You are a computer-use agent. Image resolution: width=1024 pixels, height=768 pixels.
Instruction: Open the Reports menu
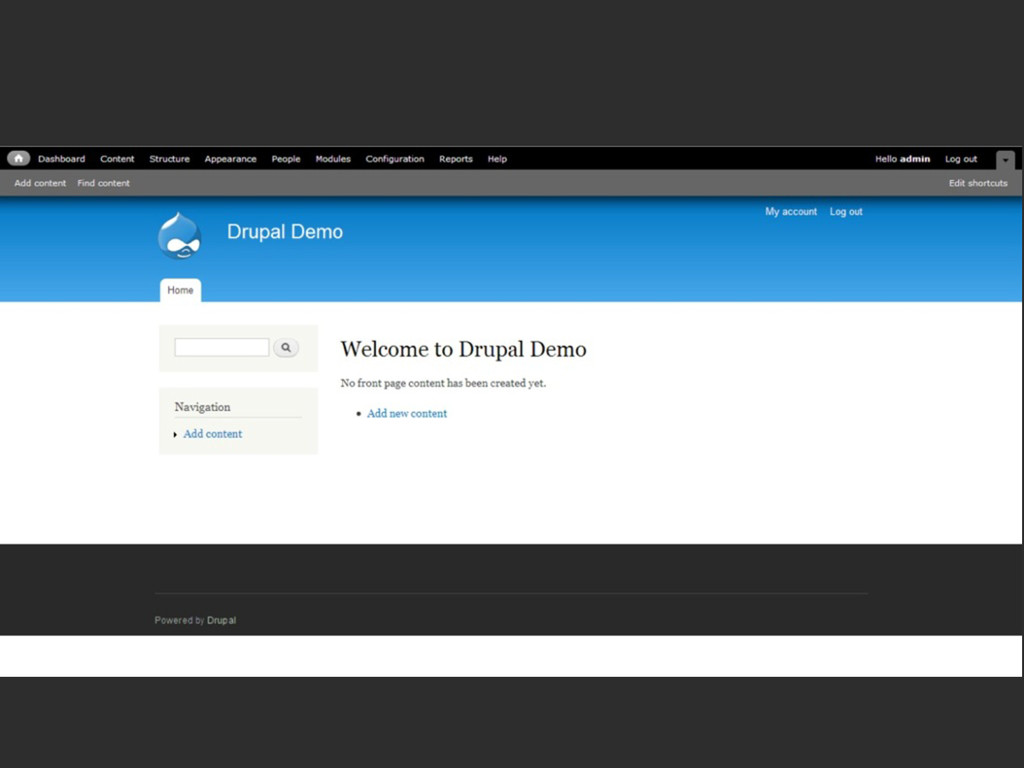tap(455, 159)
